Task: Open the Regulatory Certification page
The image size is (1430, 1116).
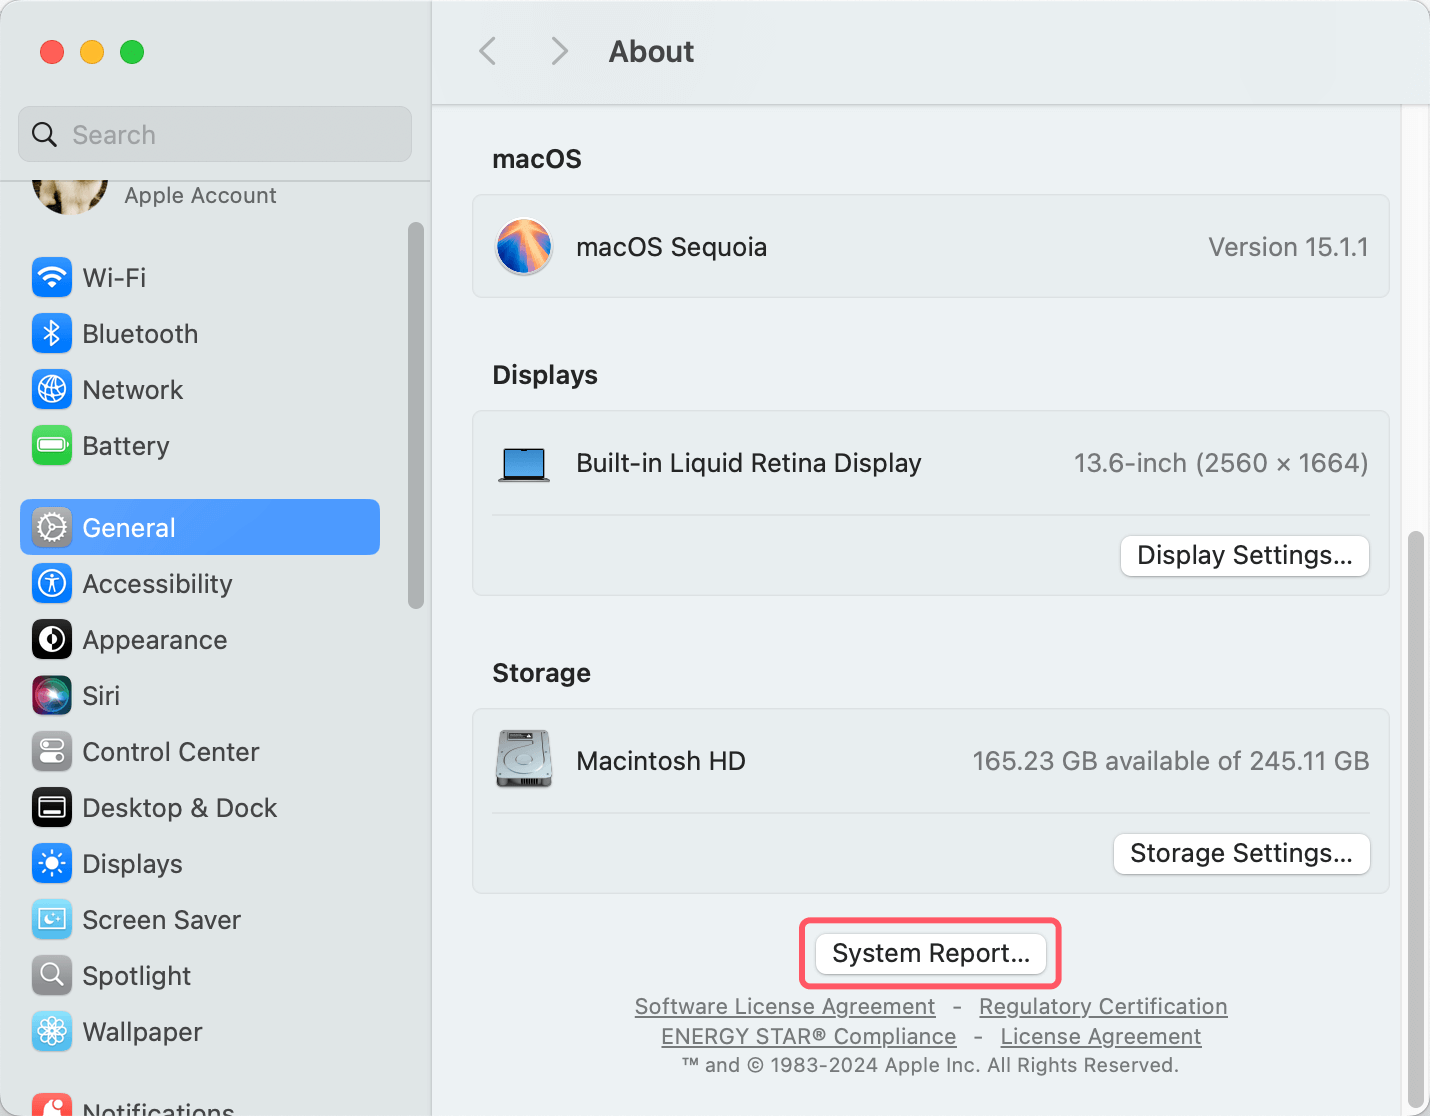Action: point(1103,1006)
